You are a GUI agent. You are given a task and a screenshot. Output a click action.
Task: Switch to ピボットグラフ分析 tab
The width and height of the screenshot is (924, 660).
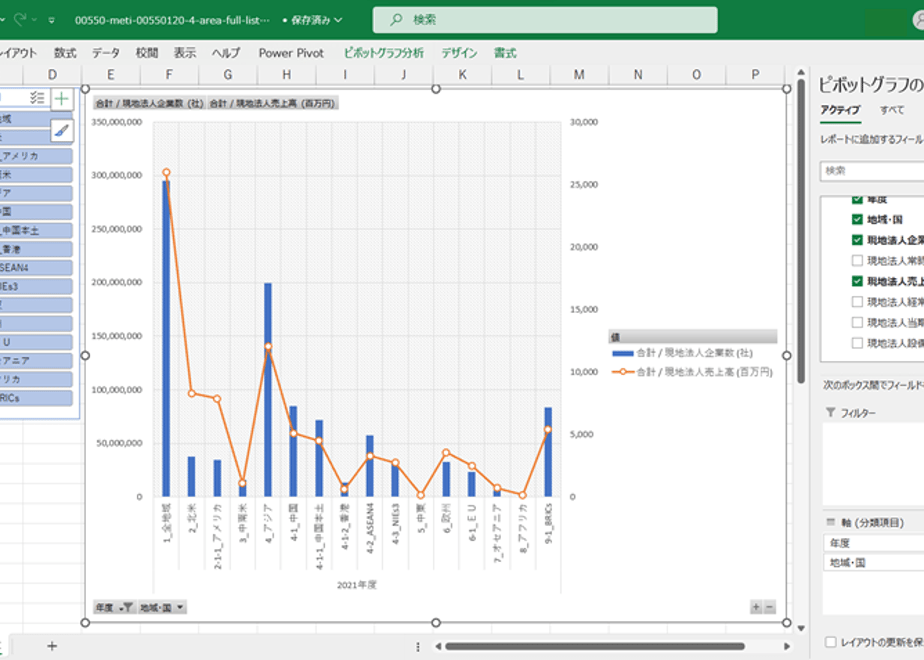click(x=384, y=53)
